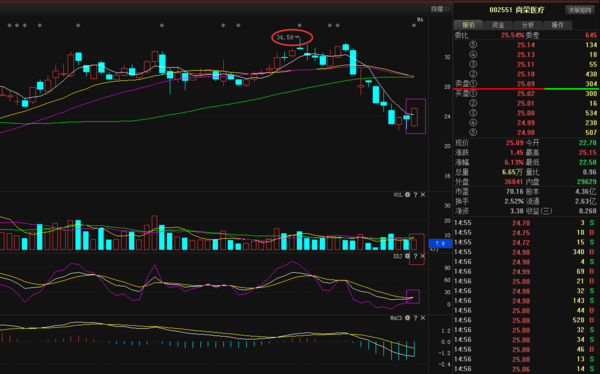The image size is (600, 374).
Task: Open help for MACD indicator
Action: (x=415, y=318)
